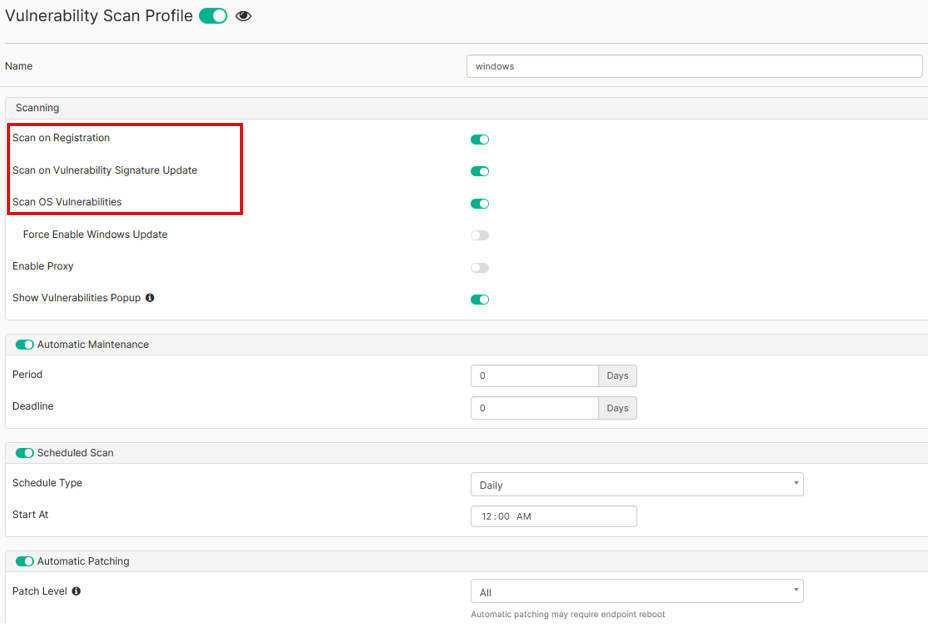The image size is (928, 624).
Task: Click the Enable Proxy label
Action: (x=43, y=266)
